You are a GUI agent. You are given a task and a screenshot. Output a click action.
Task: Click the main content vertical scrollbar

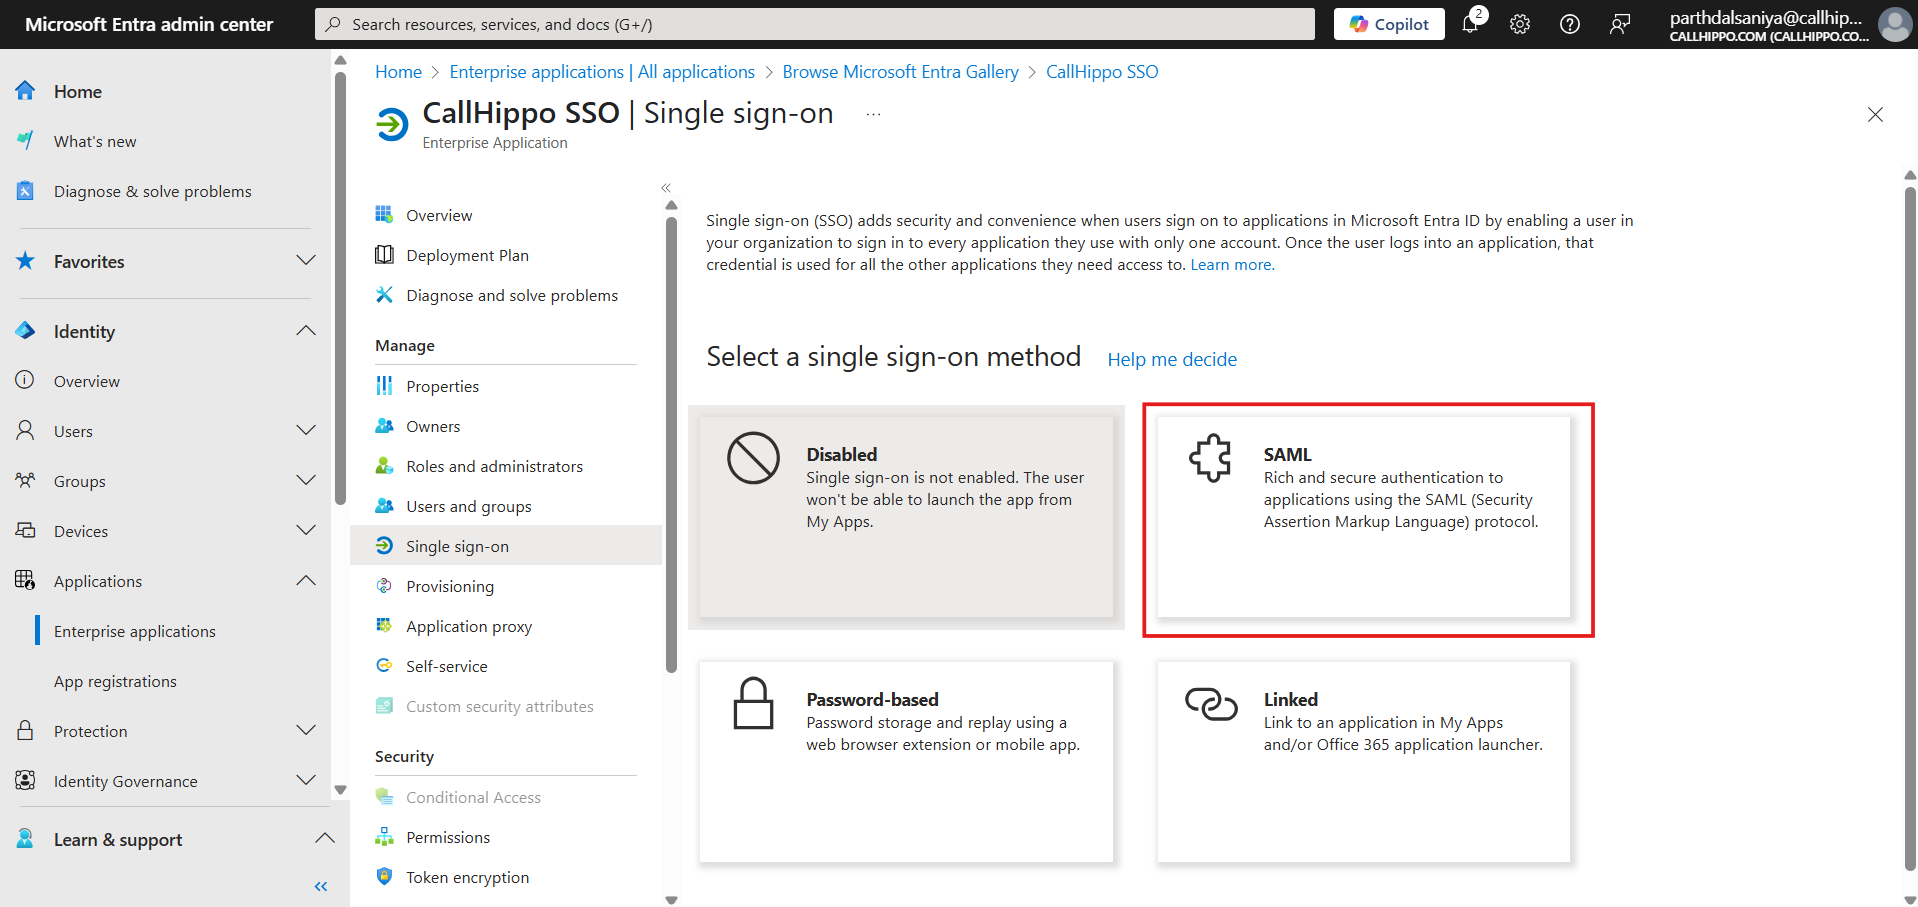click(x=1910, y=530)
